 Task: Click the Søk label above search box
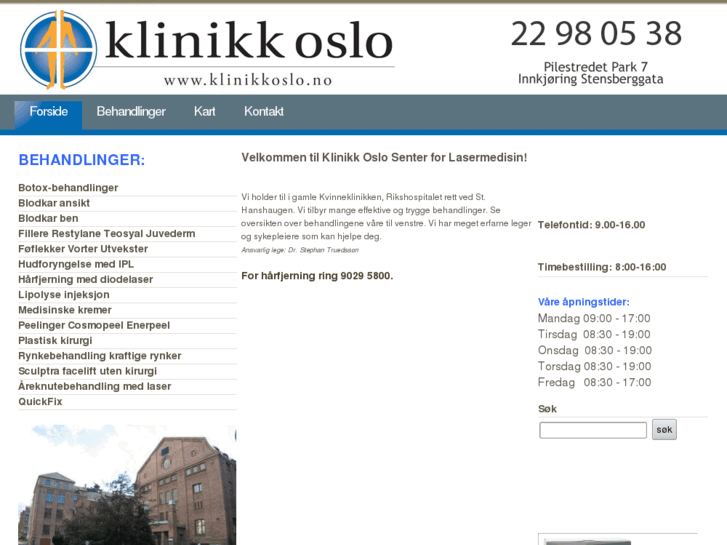pos(548,409)
